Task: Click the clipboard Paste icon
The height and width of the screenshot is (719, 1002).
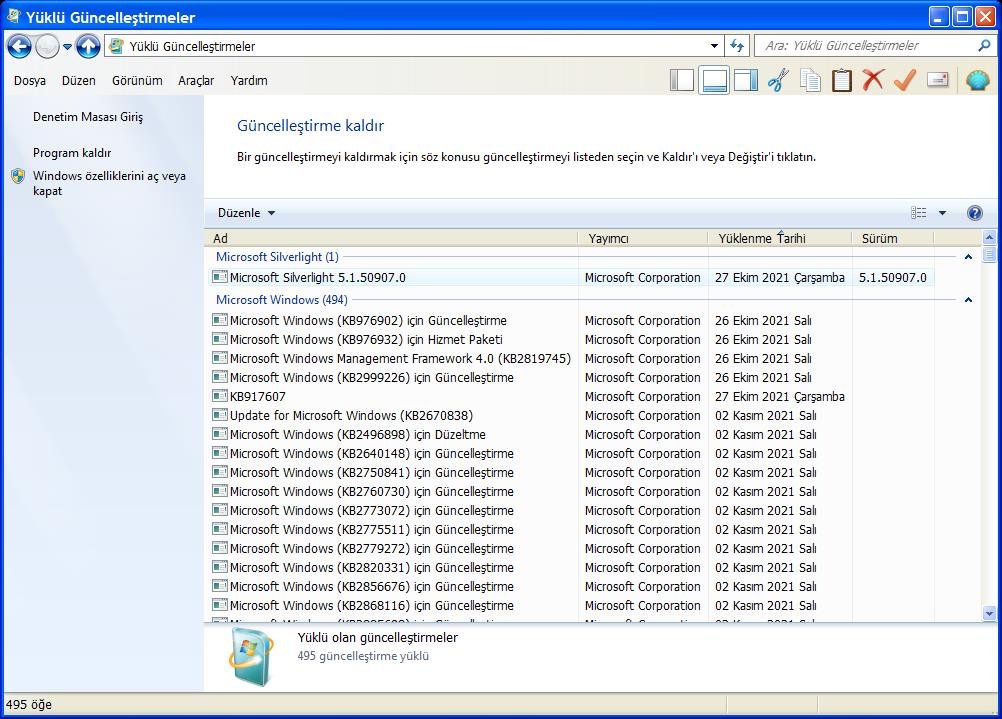Action: (842, 81)
